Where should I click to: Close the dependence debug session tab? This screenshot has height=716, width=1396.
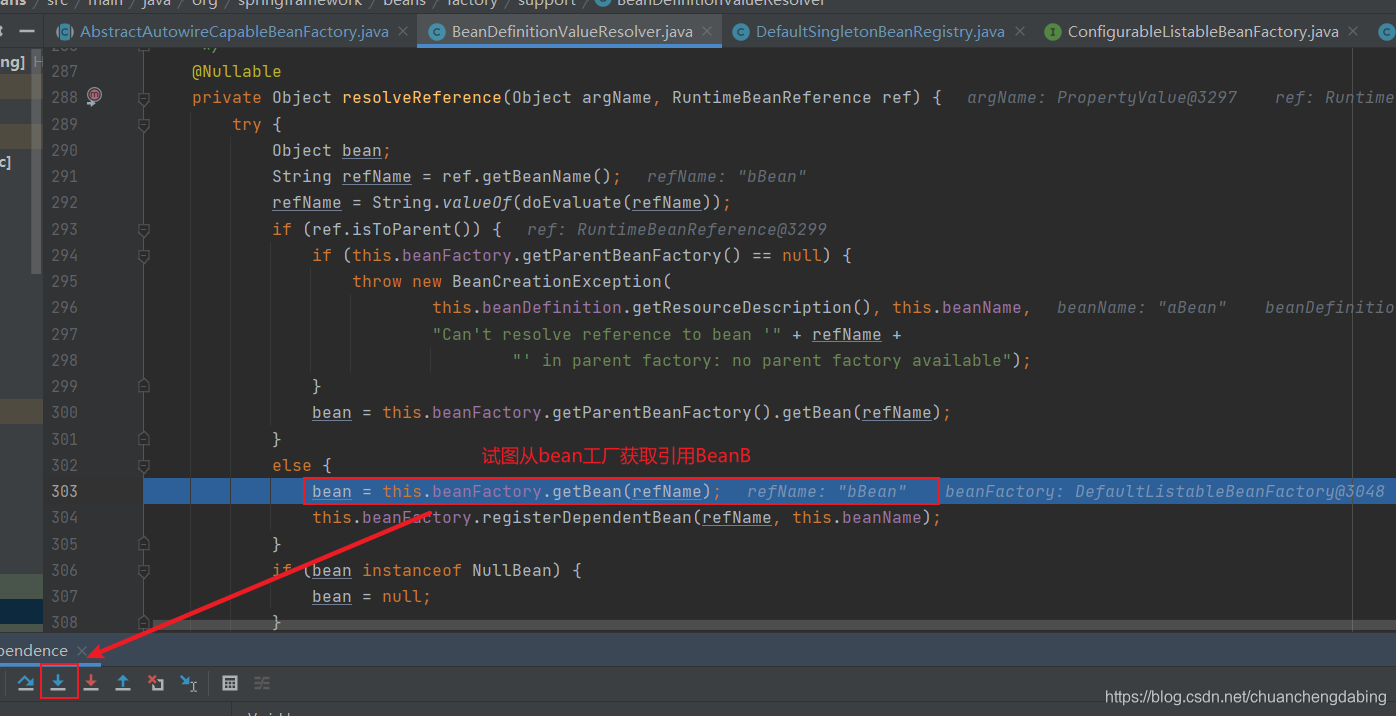pos(82,651)
